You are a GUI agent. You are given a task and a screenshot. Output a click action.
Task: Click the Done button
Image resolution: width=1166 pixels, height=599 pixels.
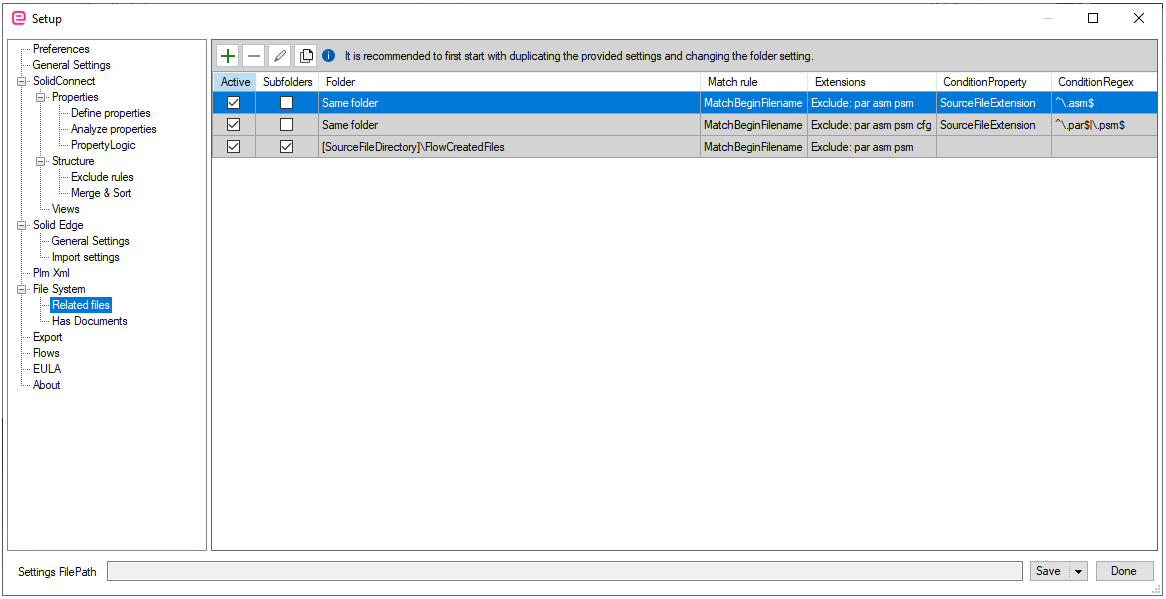coord(1124,572)
